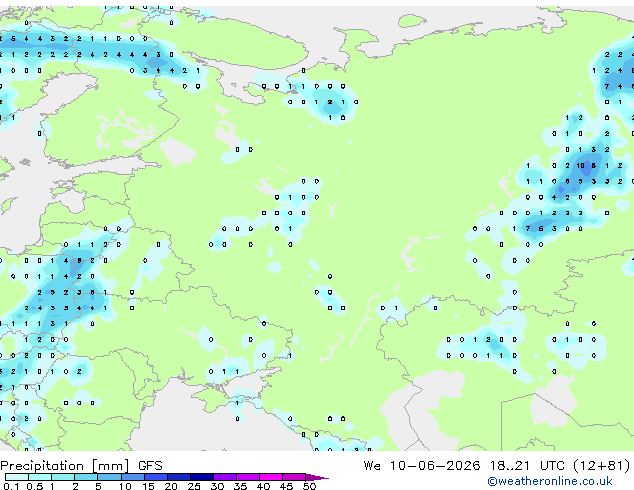The width and height of the screenshot is (634, 490).
Task: Click the legend arrow tip above 50 mm
Action: click(317, 477)
